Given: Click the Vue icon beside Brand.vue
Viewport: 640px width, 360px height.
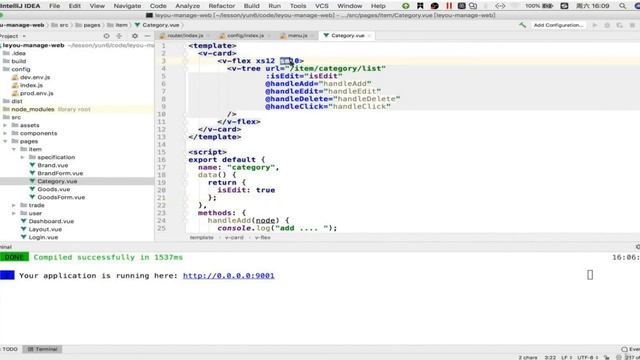Looking at the screenshot, I should [32, 165].
